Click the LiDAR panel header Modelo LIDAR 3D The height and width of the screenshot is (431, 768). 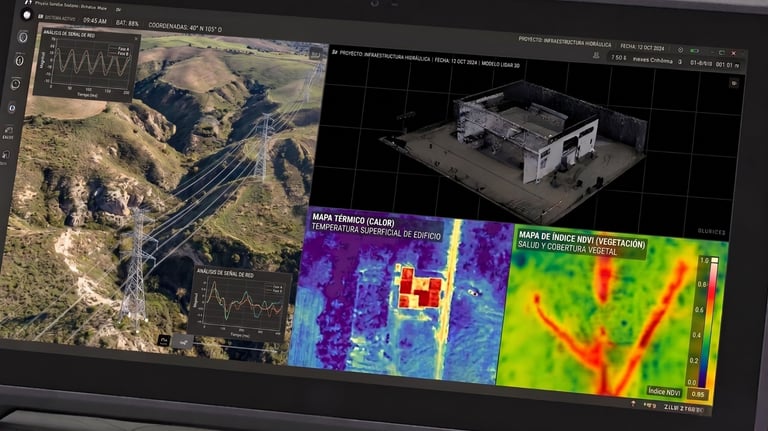(500, 64)
